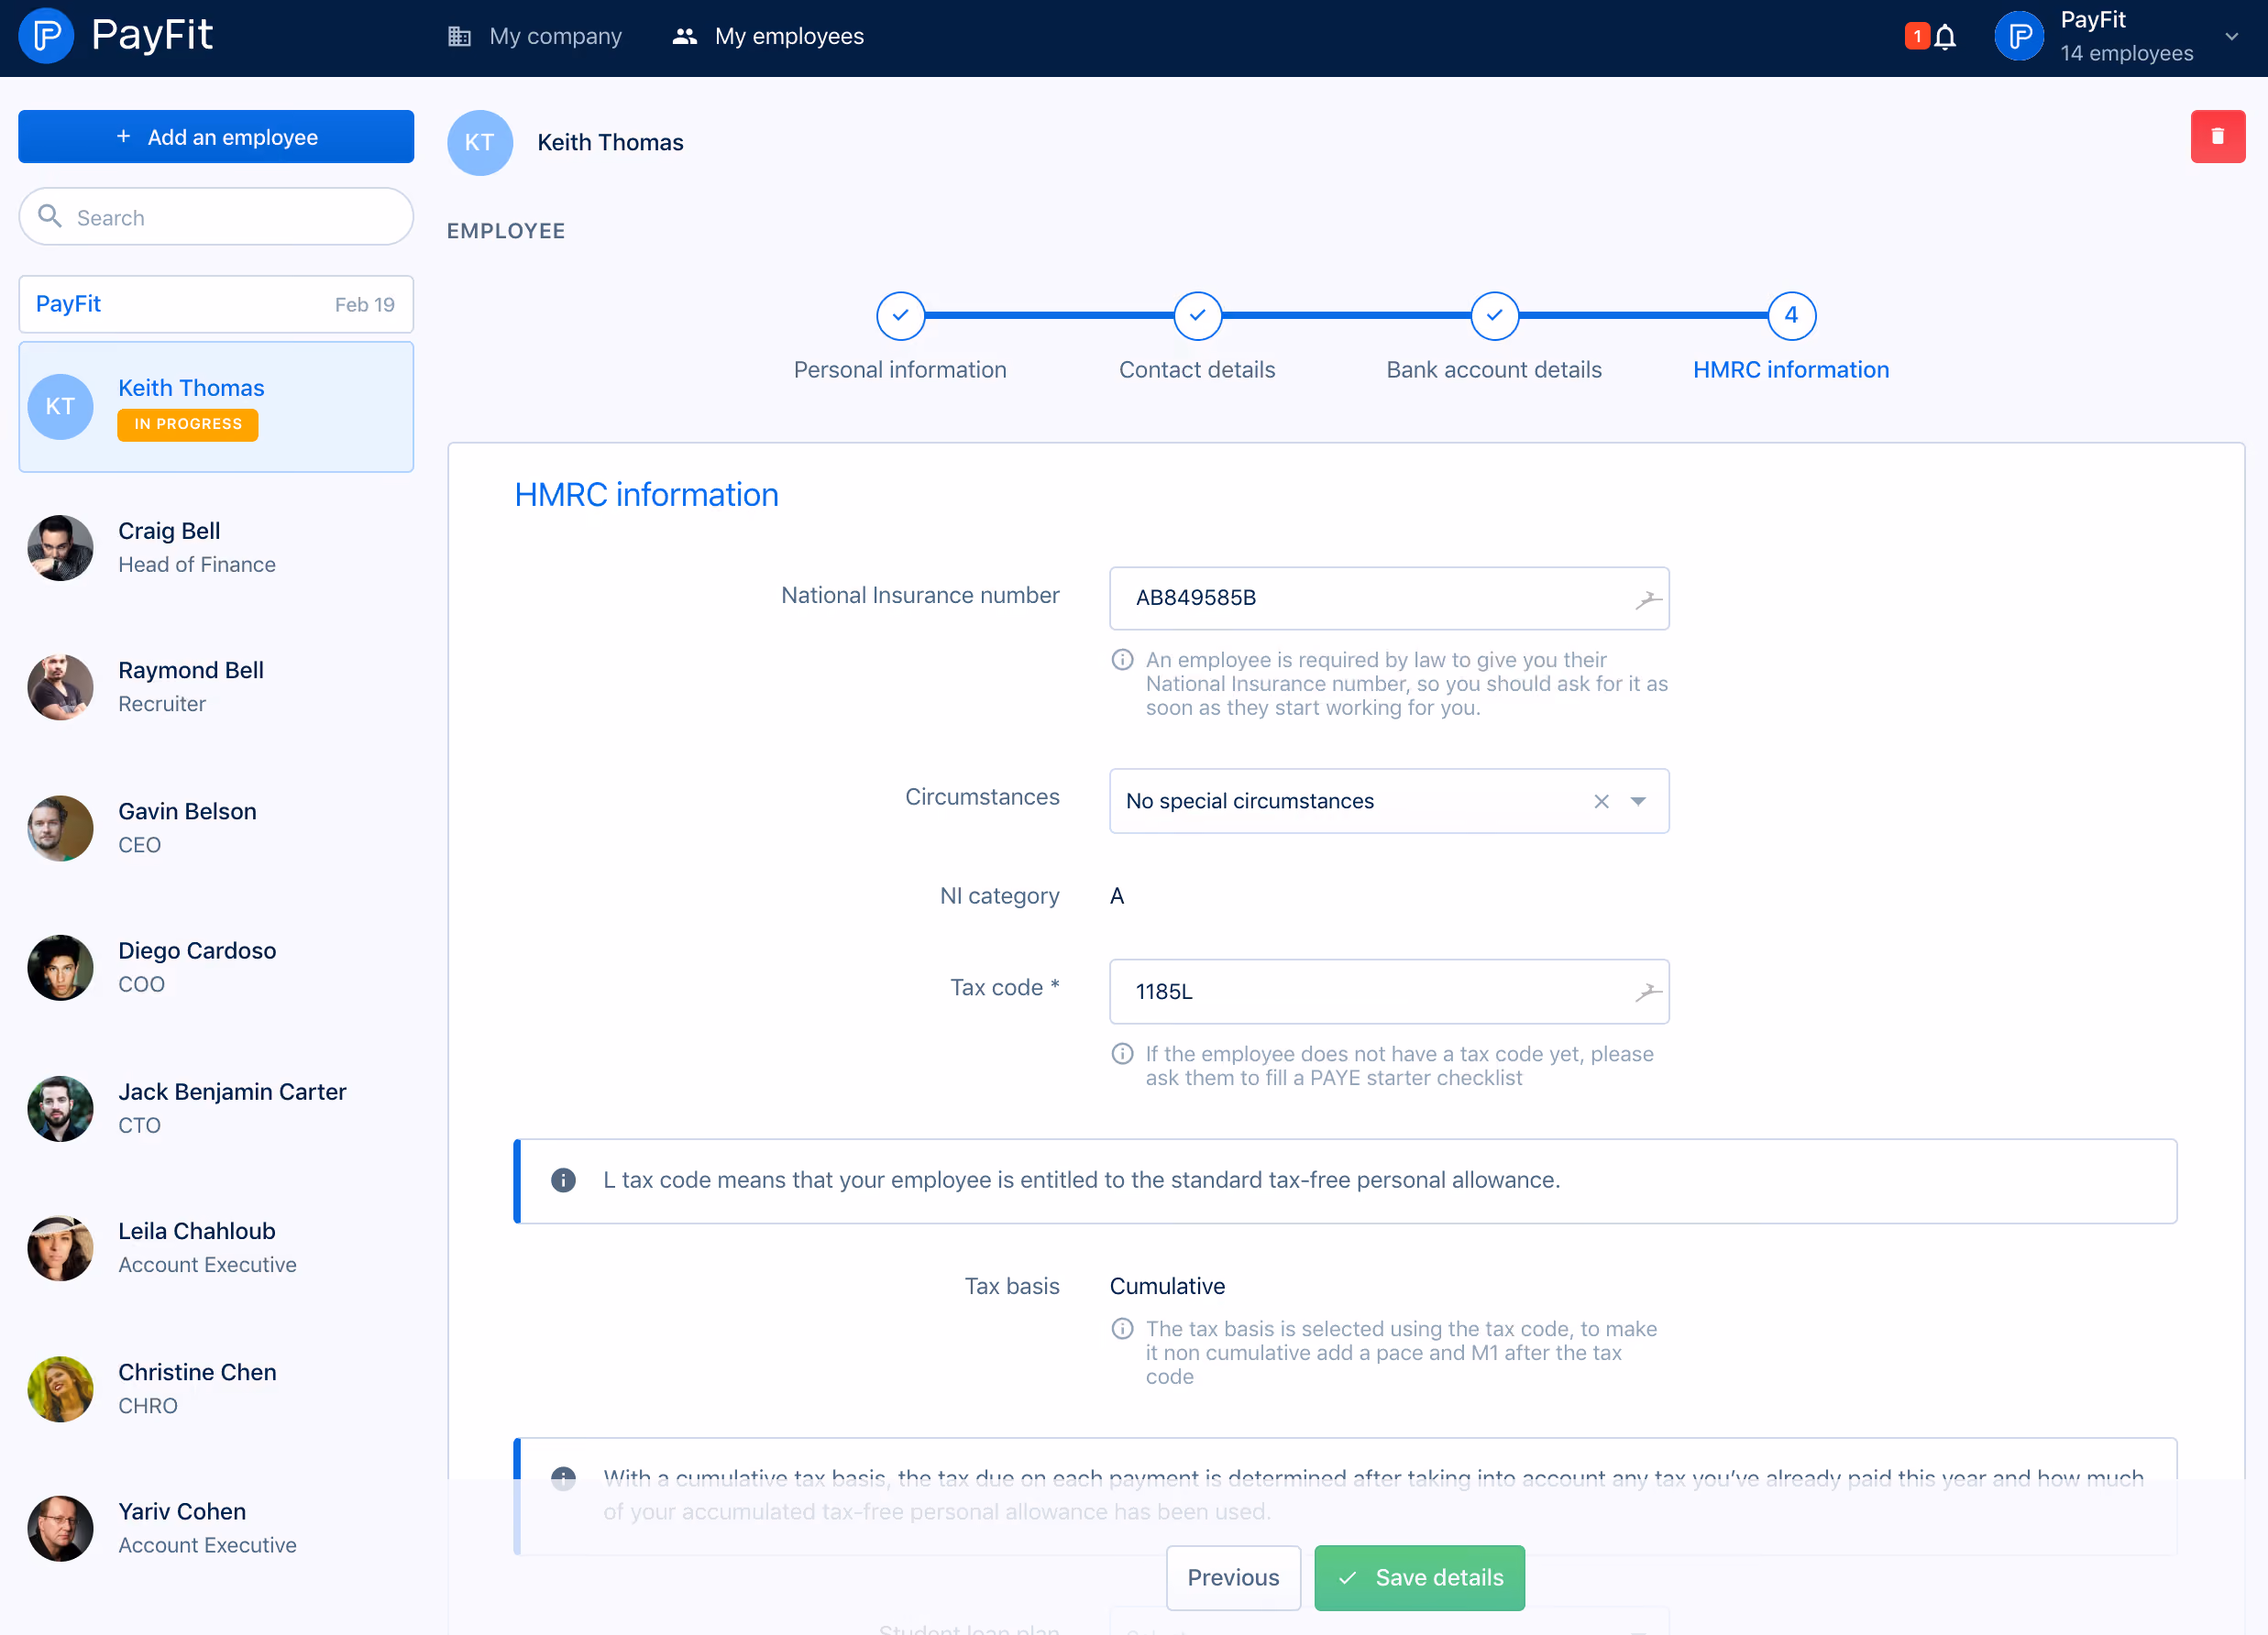Screen dimensions: 2268x1635
Task: Click the red delete employee trash icon
Action: 2217,137
